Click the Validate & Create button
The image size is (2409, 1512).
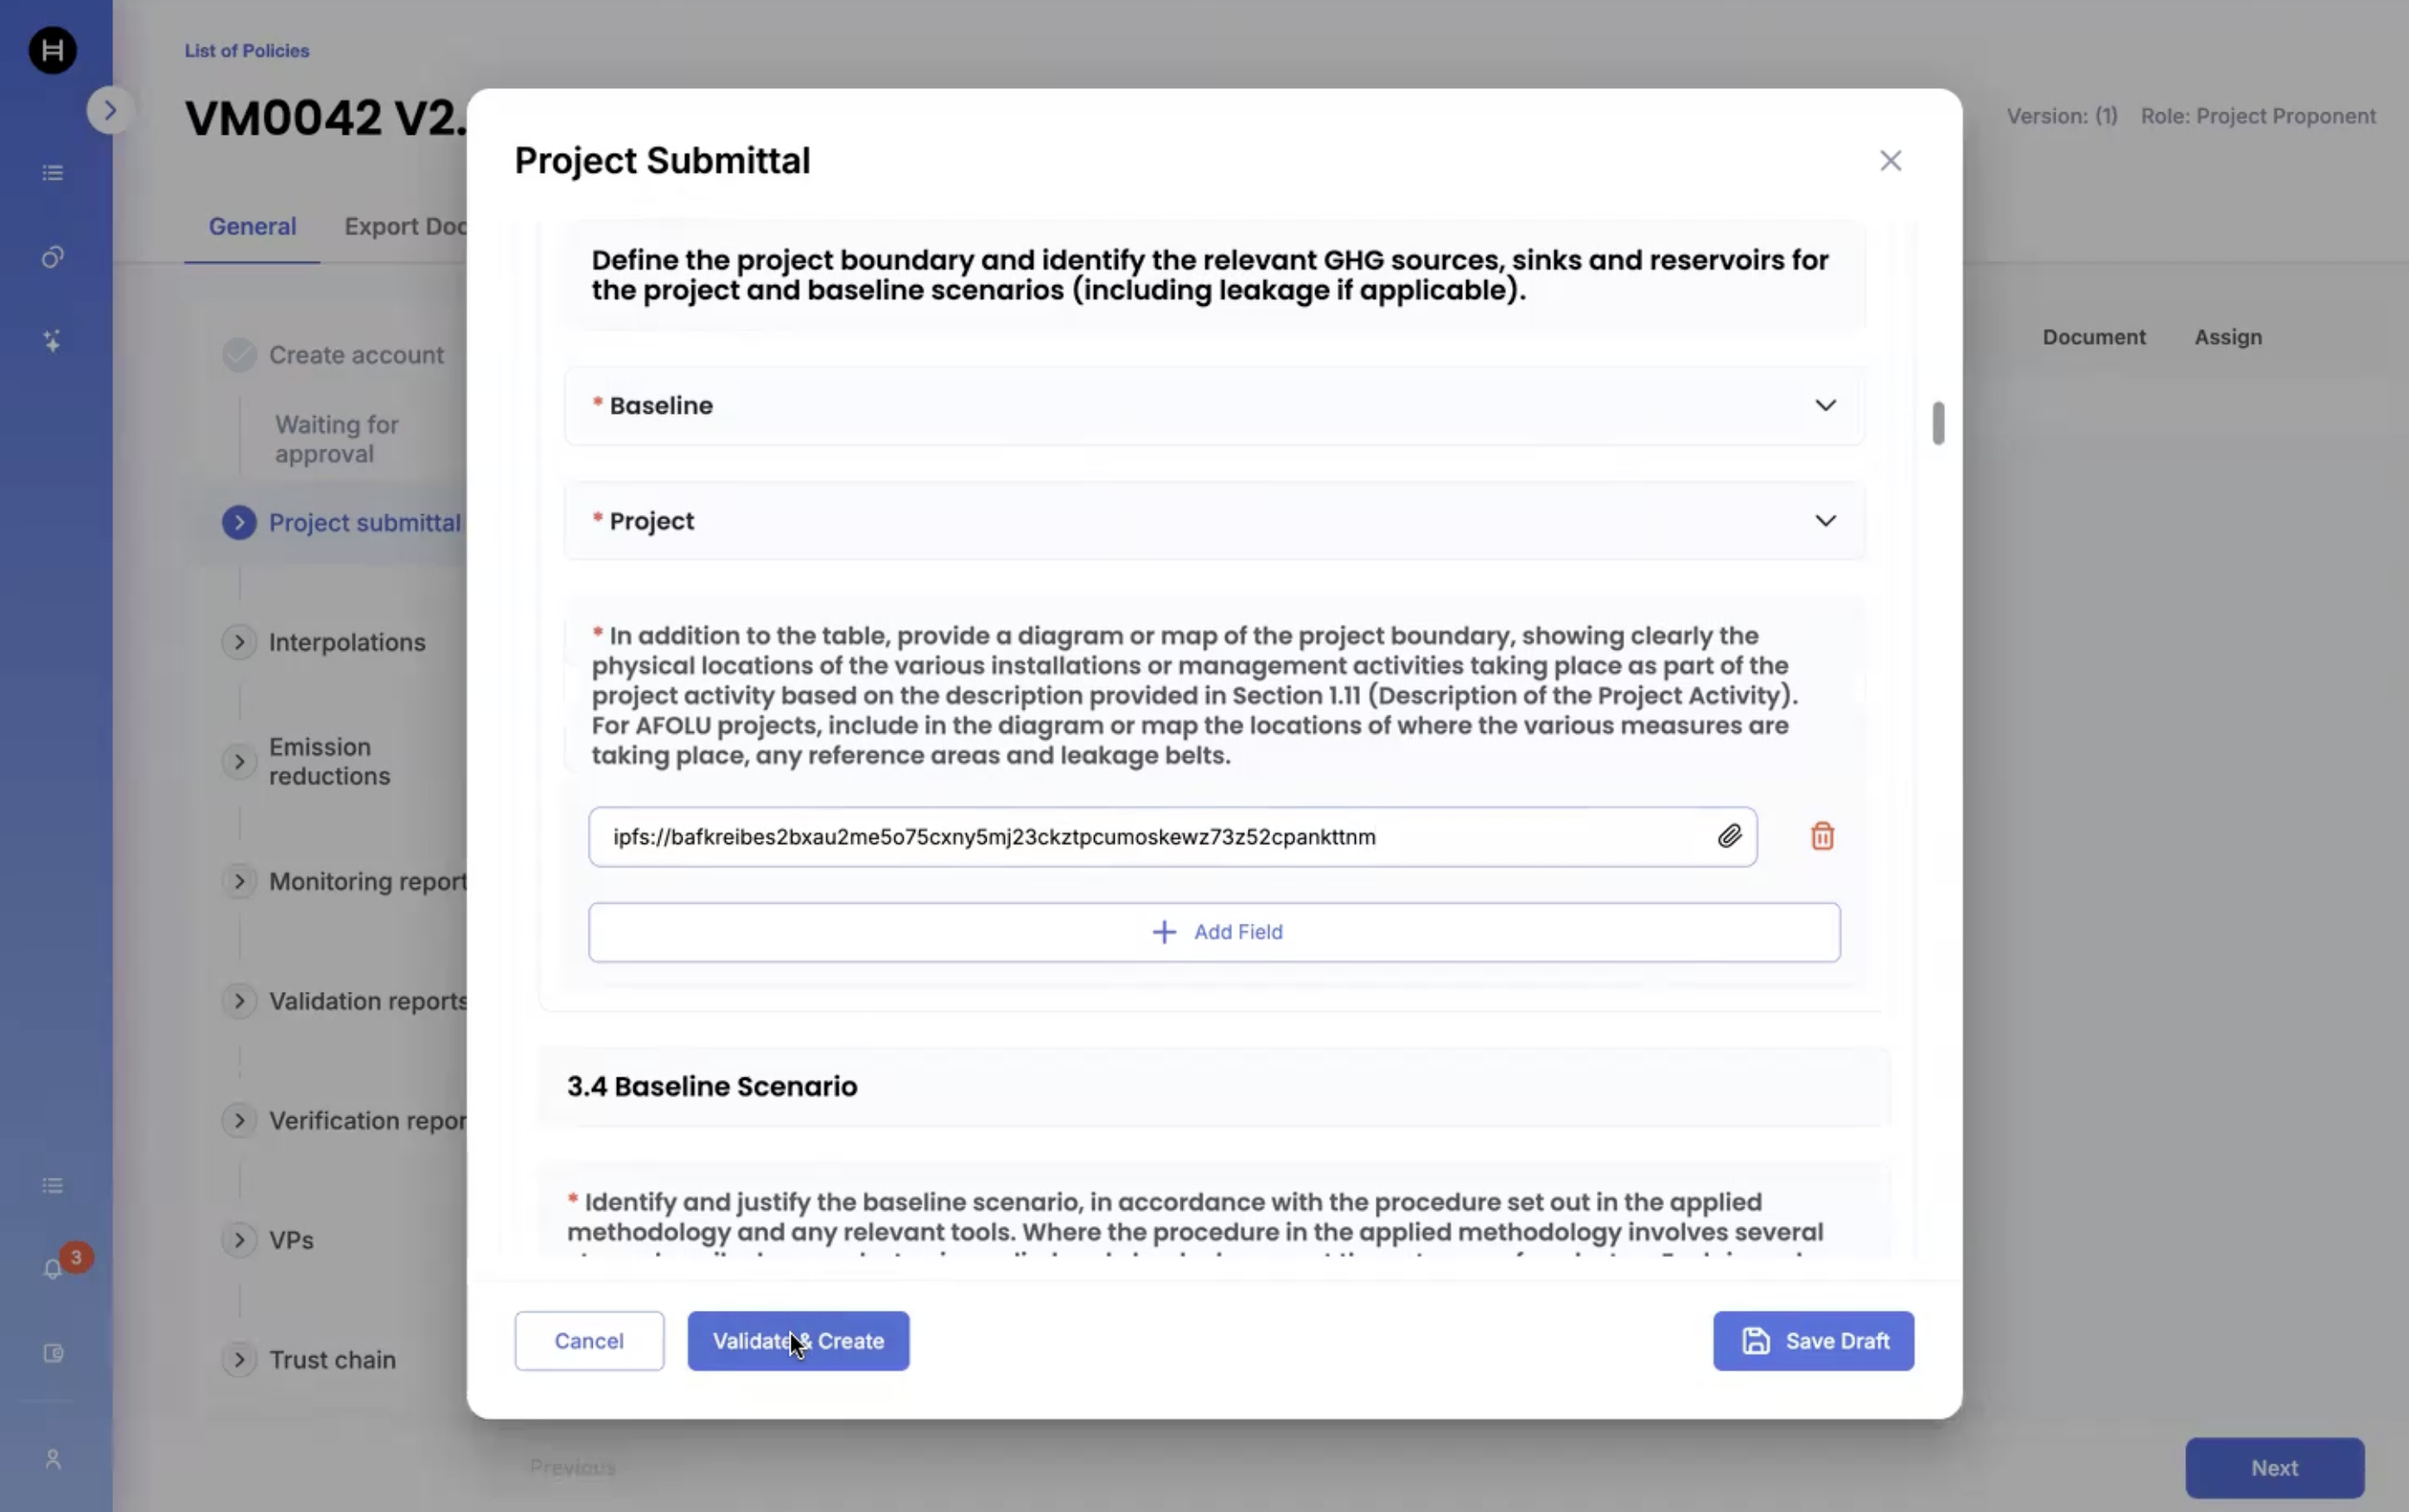pyautogui.click(x=797, y=1340)
